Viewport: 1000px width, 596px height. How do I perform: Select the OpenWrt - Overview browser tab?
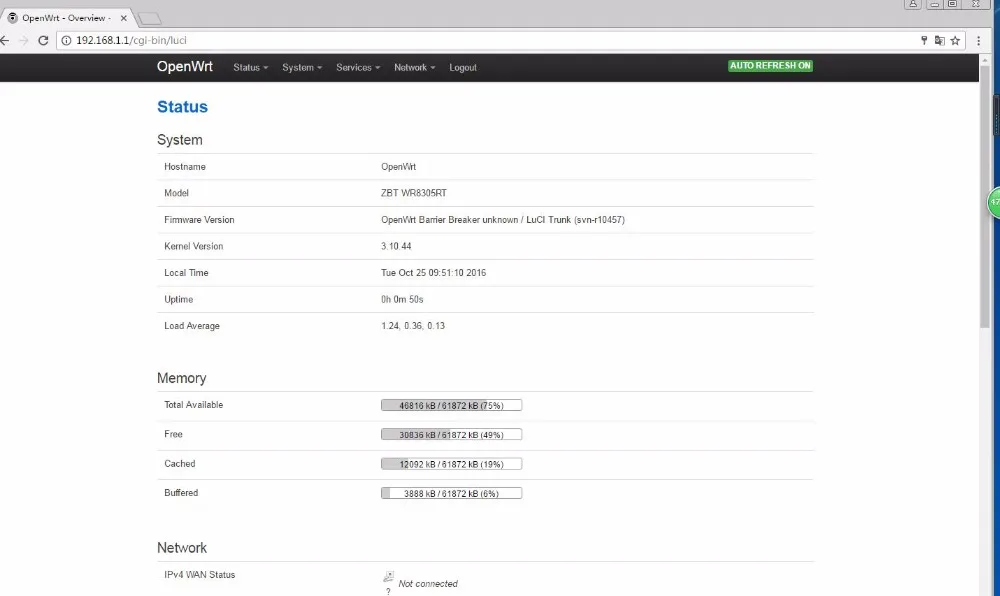click(66, 18)
